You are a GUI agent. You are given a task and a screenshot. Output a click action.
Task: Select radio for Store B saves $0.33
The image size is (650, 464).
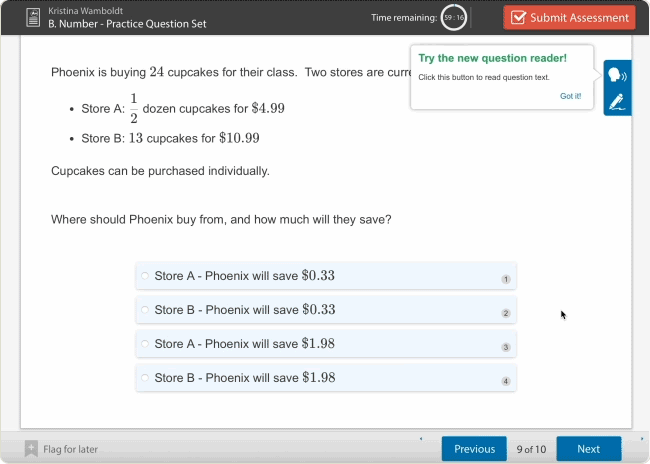point(145,310)
